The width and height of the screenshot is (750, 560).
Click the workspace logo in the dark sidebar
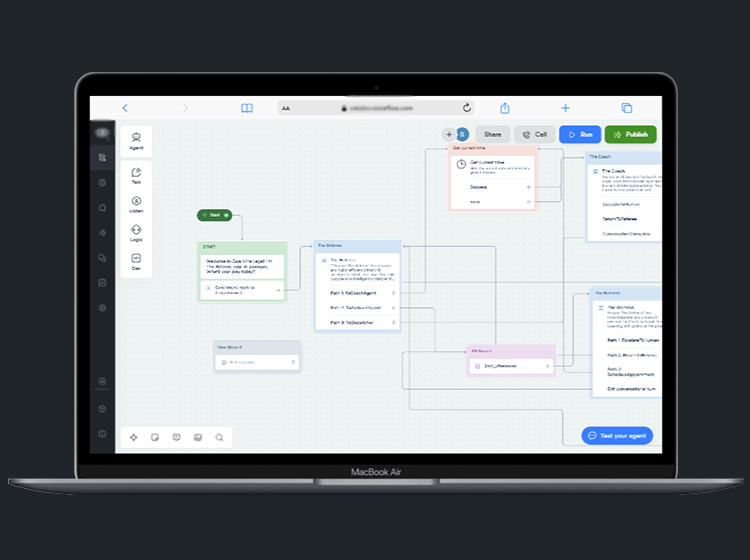click(x=102, y=132)
